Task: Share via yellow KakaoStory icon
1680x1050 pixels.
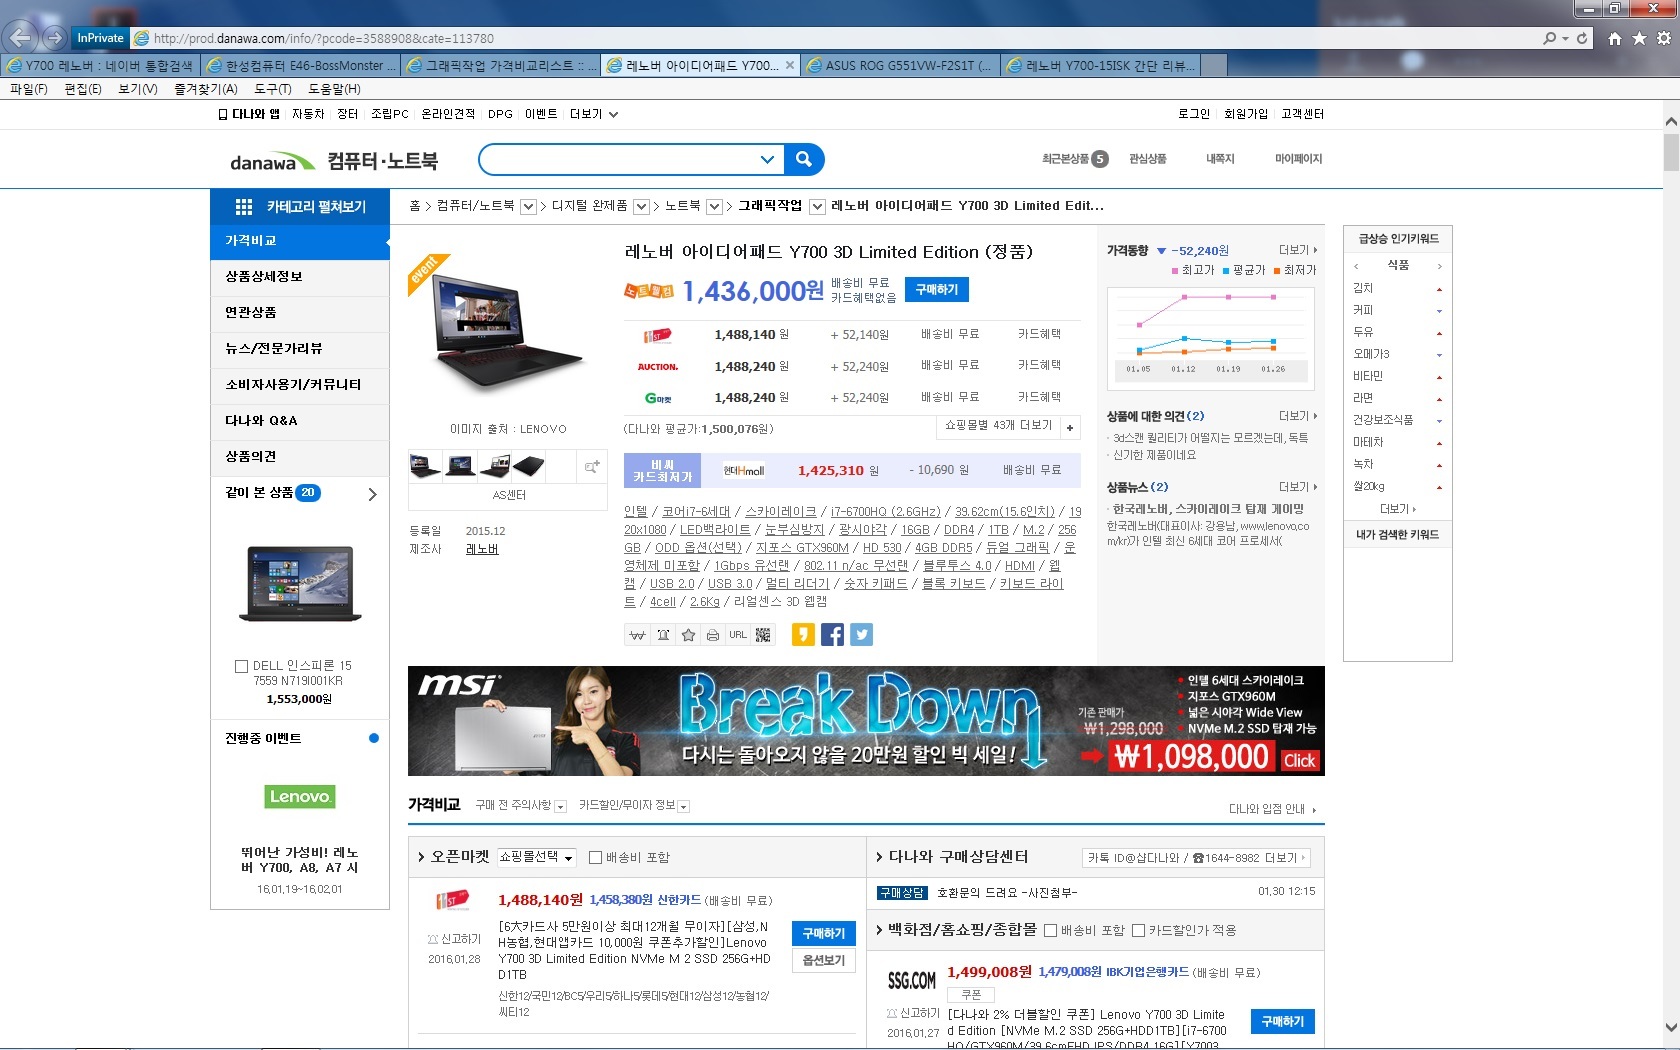Action: tap(802, 635)
